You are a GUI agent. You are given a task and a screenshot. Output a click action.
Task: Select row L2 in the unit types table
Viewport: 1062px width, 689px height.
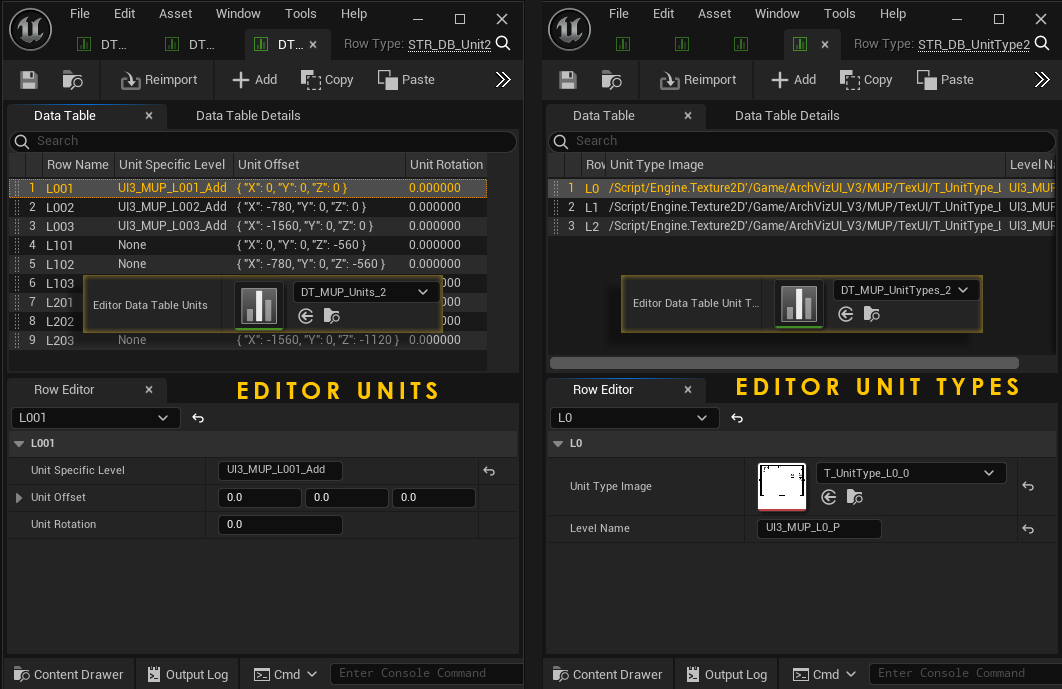802,226
